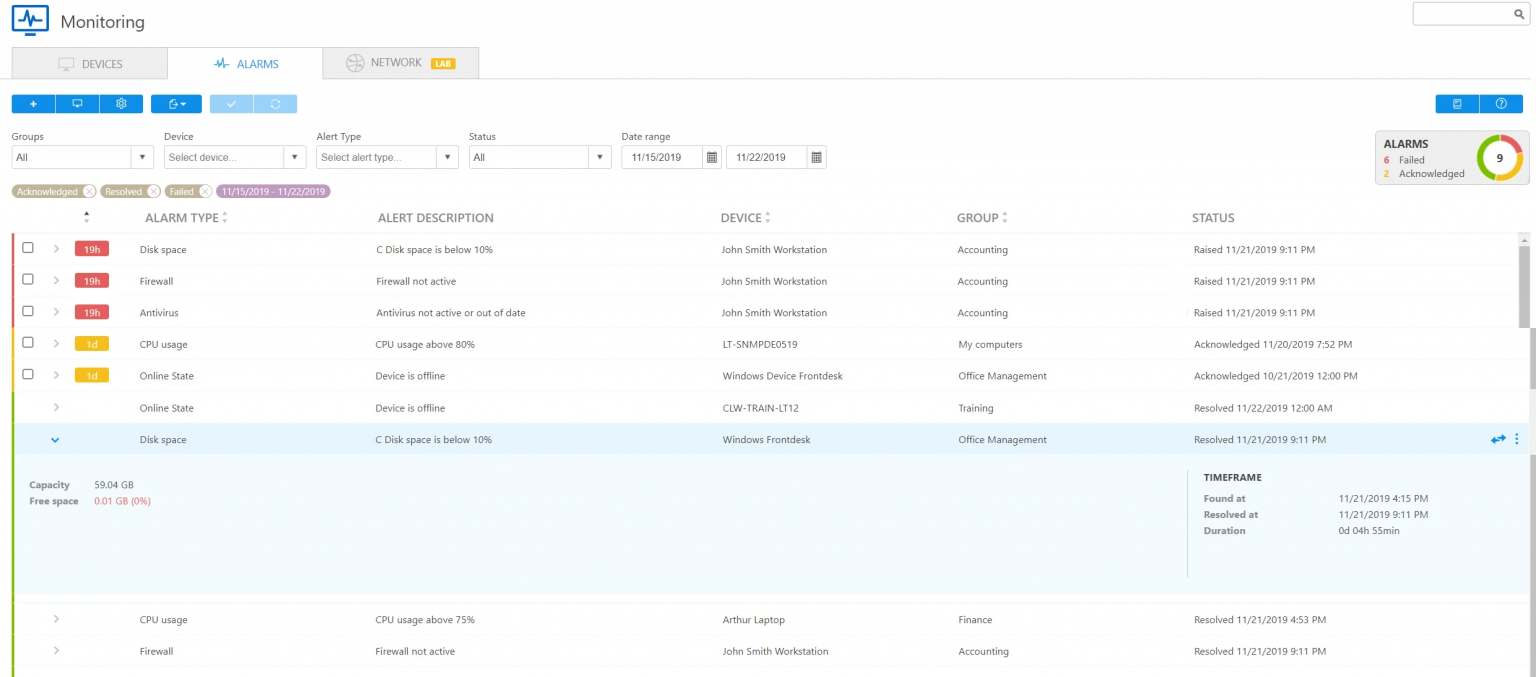This screenshot has height=677, width=1536.
Task: Tick the checkbox on the Antivirus alarm row
Action: click(28, 312)
